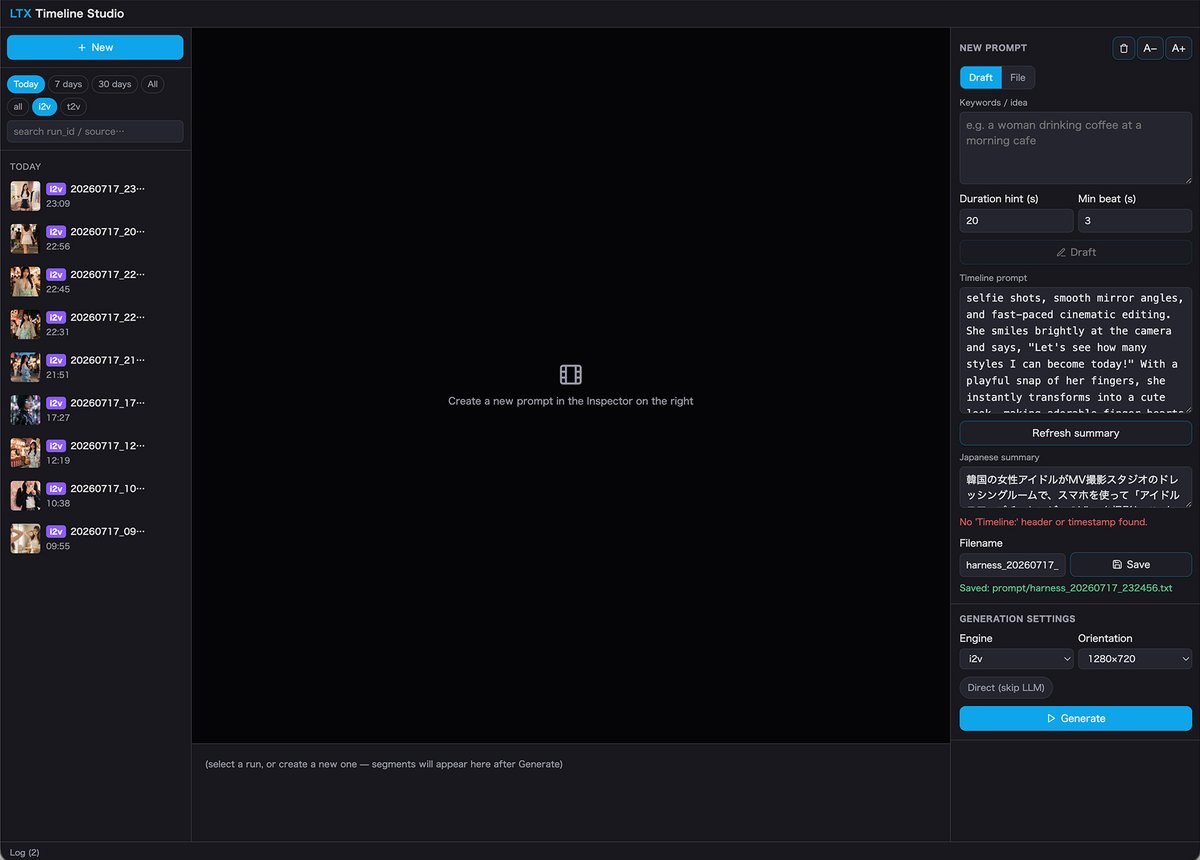
Task: Click the film strip placeholder icon
Action: pyautogui.click(x=571, y=375)
